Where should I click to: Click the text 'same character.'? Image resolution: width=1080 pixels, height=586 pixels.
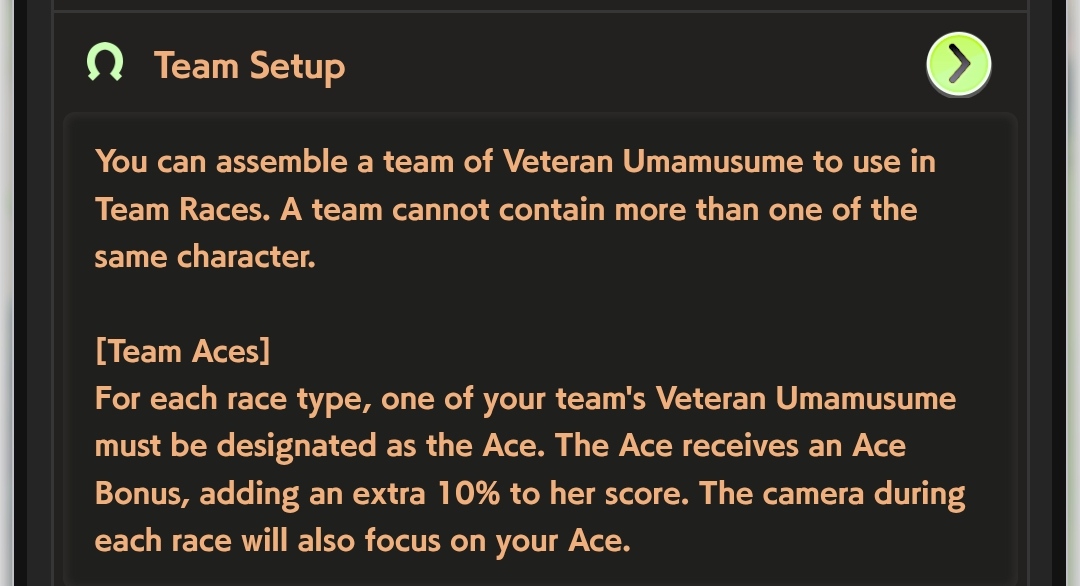pyautogui.click(x=205, y=257)
